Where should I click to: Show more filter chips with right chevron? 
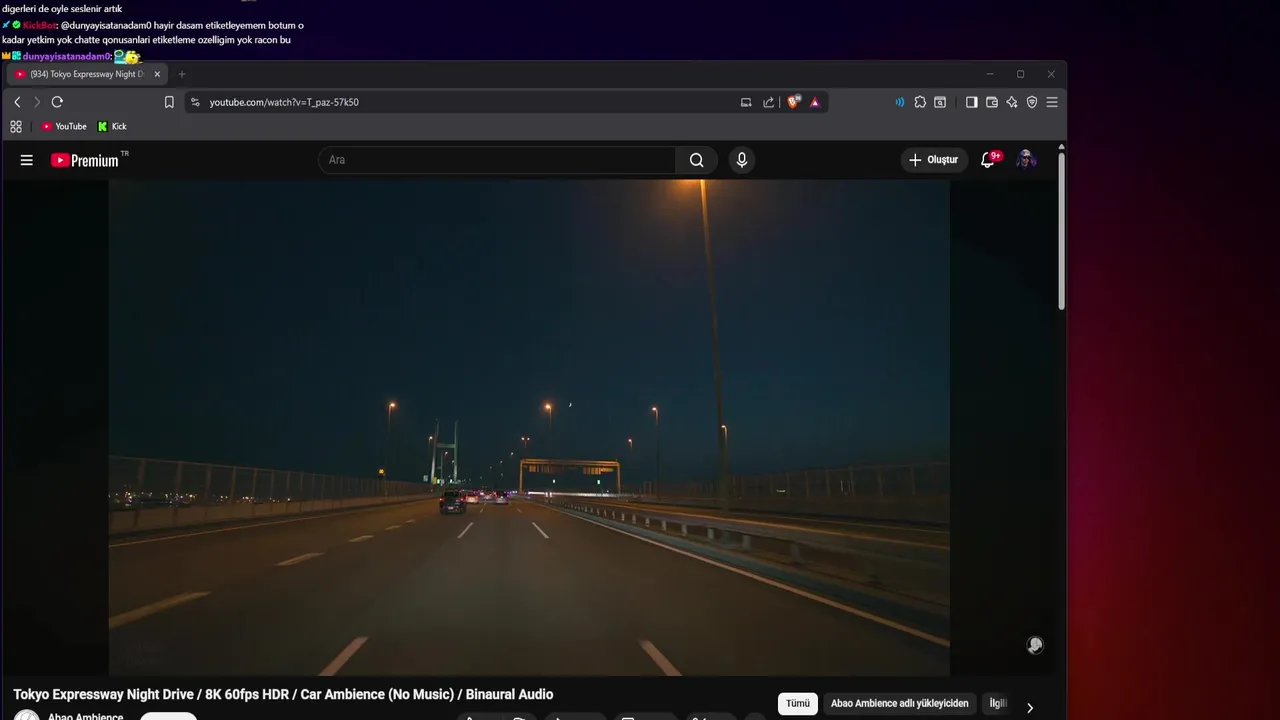click(1030, 708)
